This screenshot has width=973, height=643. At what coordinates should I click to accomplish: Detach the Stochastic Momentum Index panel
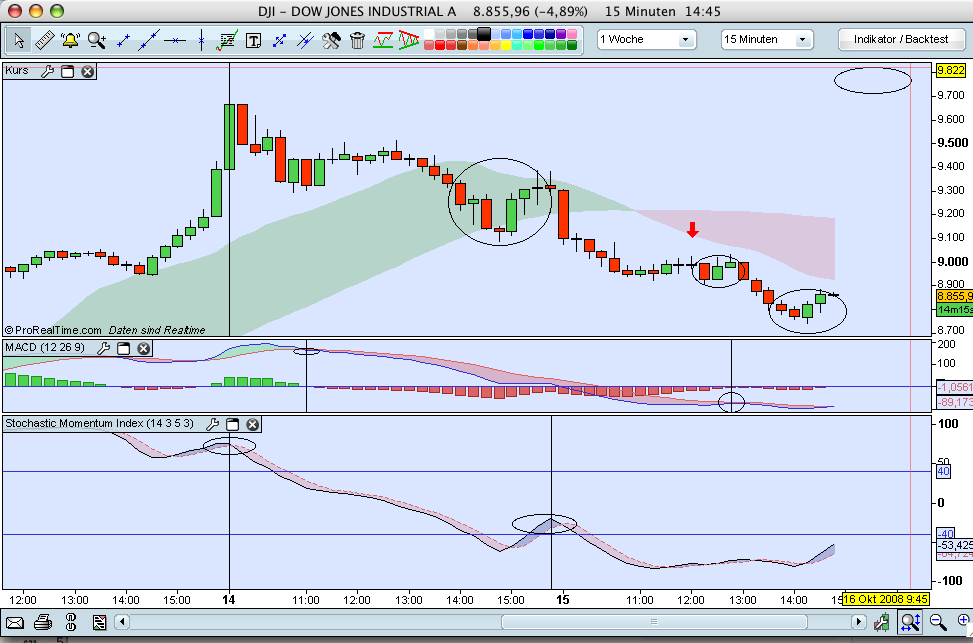point(232,425)
